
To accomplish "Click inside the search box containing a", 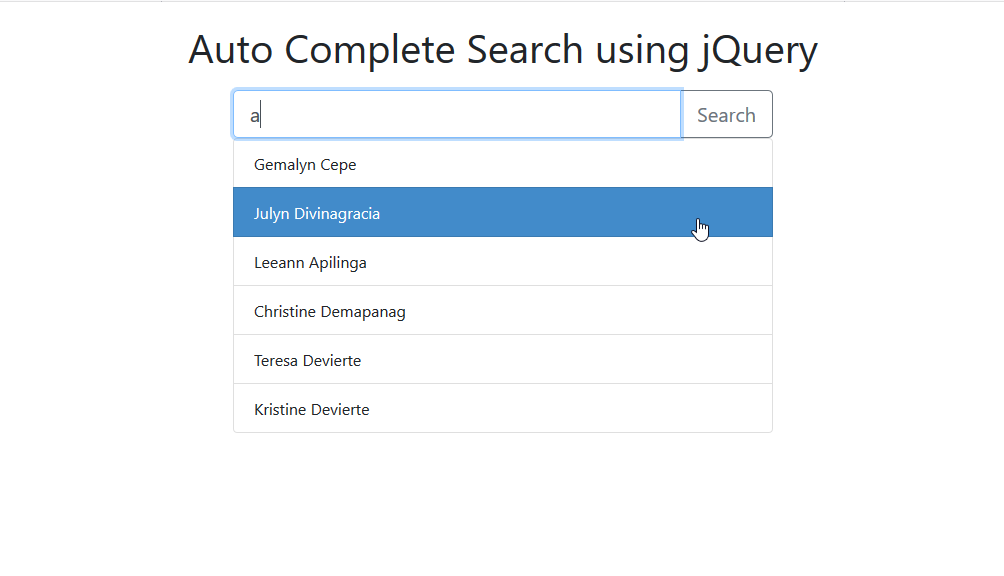I will (x=457, y=115).
